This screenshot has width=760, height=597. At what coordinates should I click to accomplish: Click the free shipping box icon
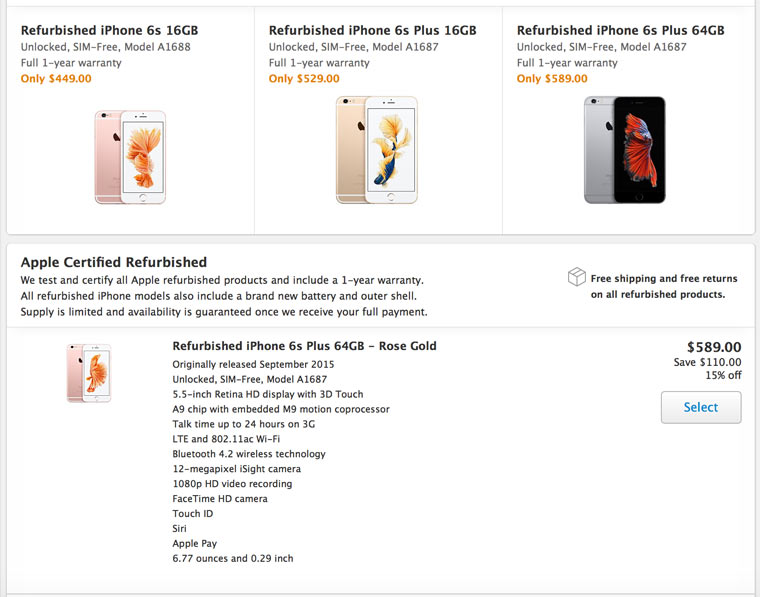[x=576, y=277]
